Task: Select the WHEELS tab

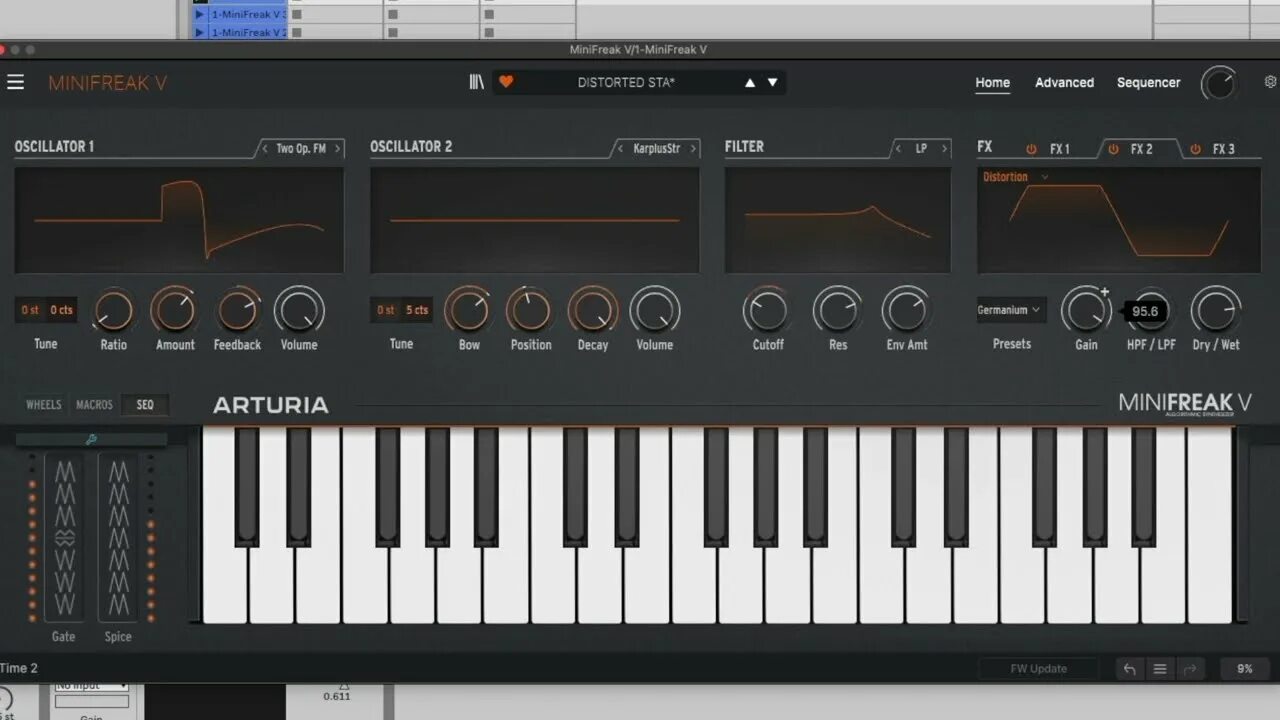Action: [x=43, y=405]
